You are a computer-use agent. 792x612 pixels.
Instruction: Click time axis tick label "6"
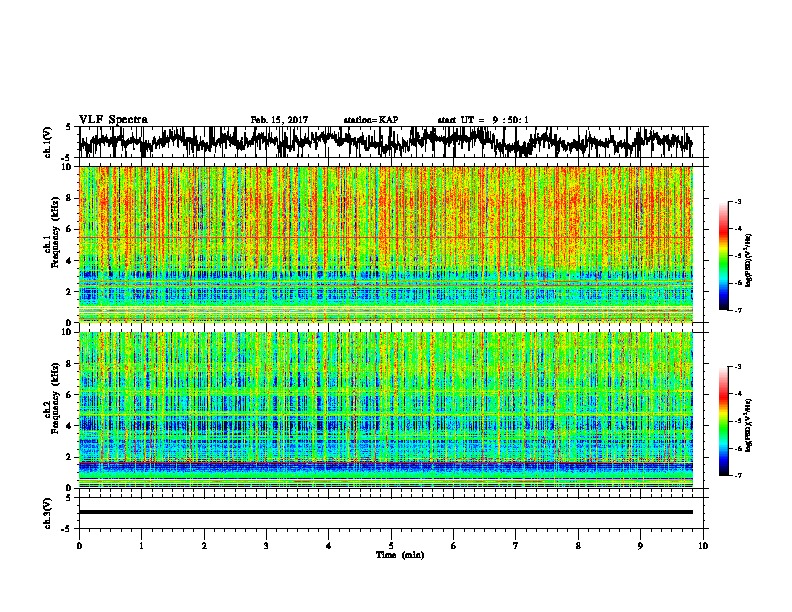point(453,546)
